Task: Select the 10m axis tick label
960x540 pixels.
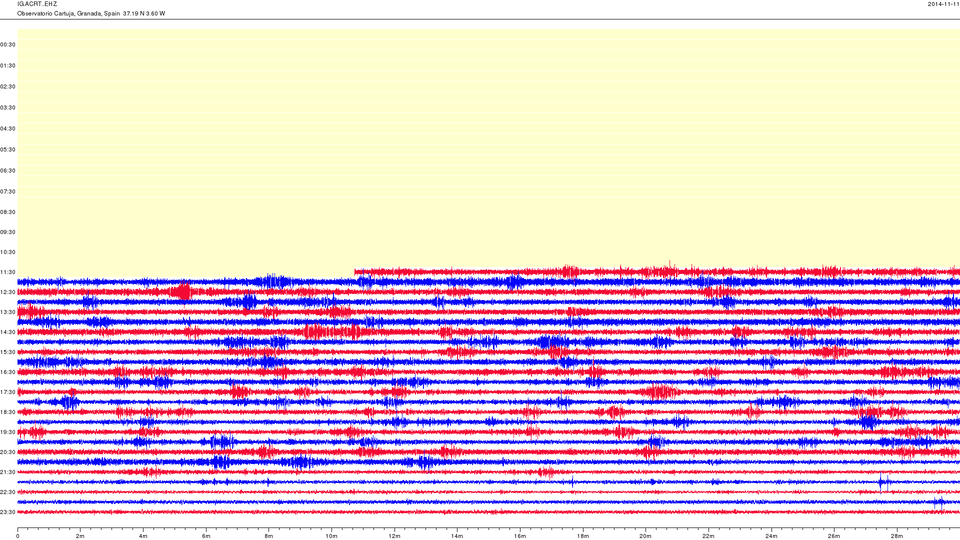Action: 331,536
